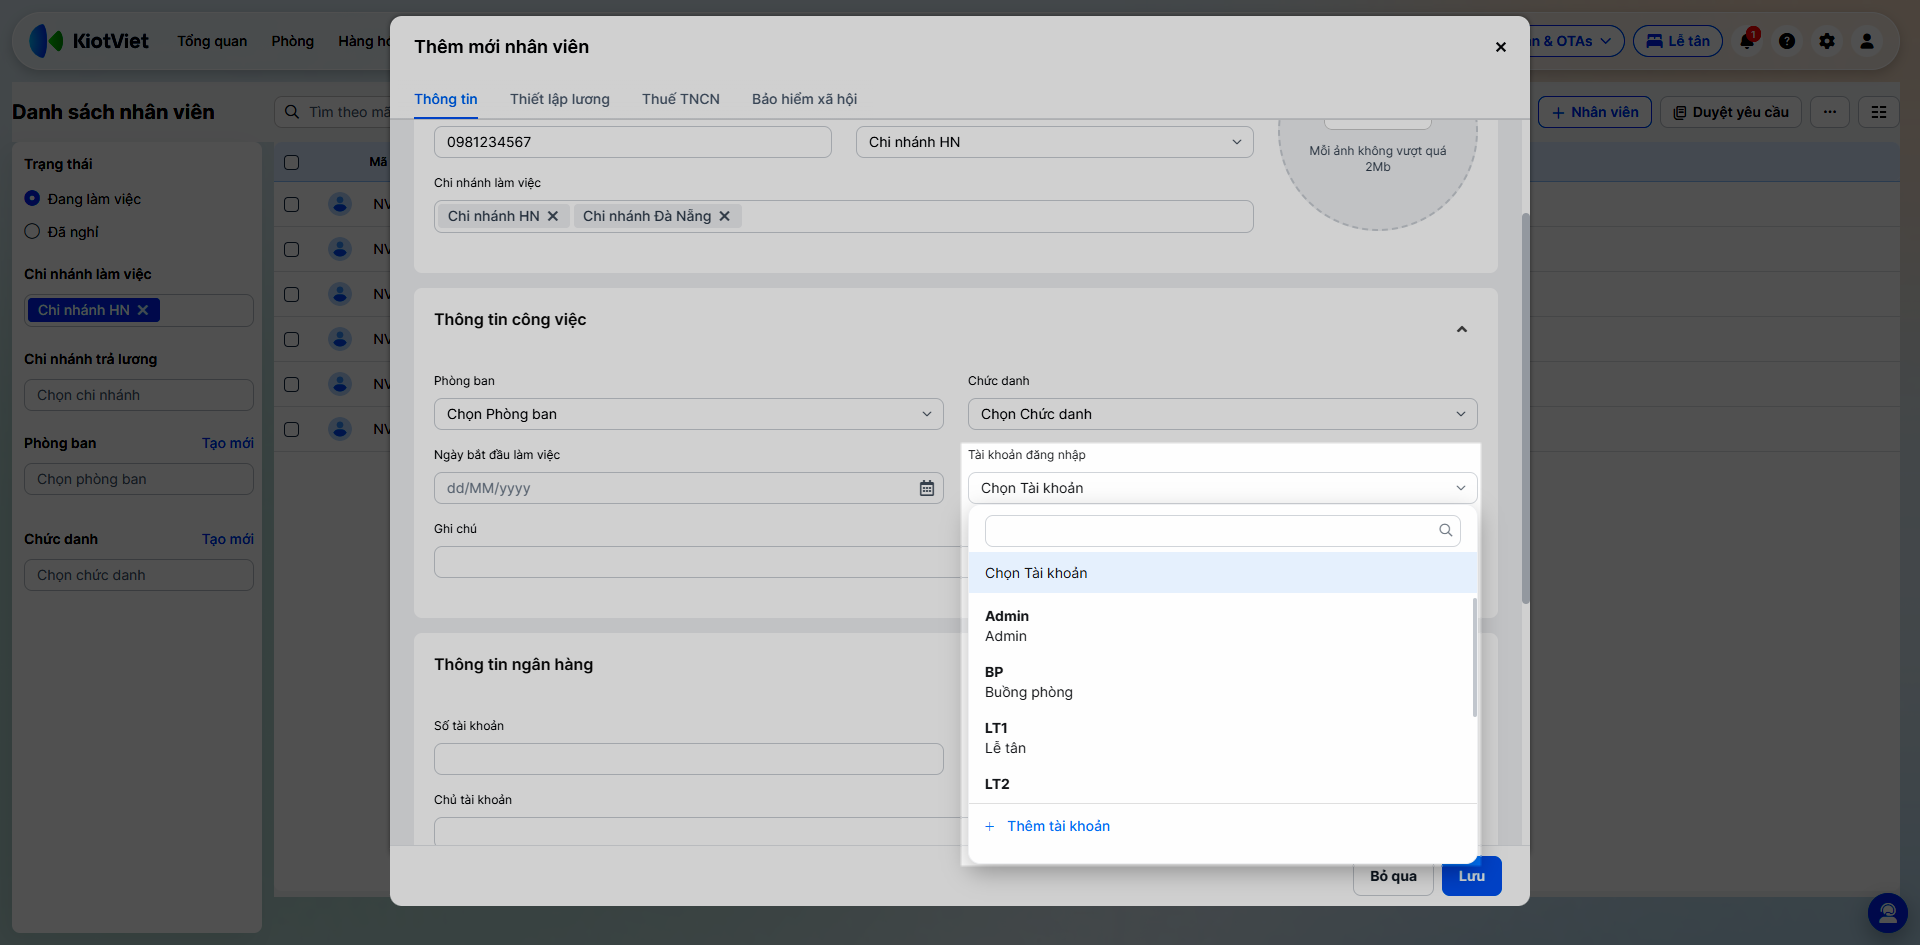The height and width of the screenshot is (945, 1920).
Task: Switch to the Thuế TNCN tab
Action: tap(681, 99)
